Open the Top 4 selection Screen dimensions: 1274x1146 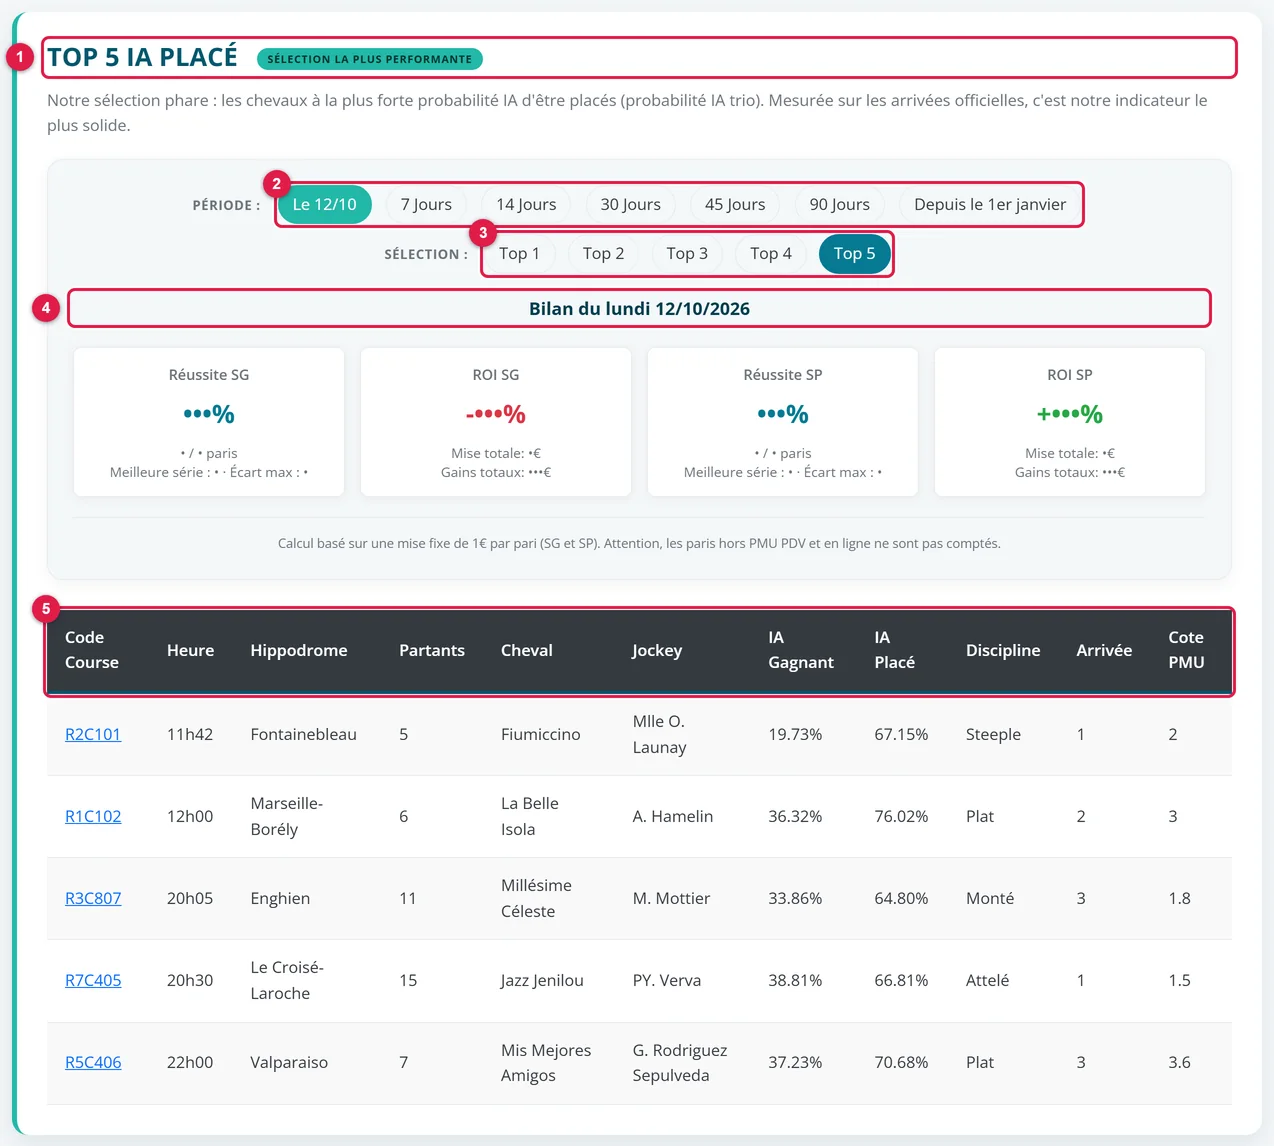point(771,253)
